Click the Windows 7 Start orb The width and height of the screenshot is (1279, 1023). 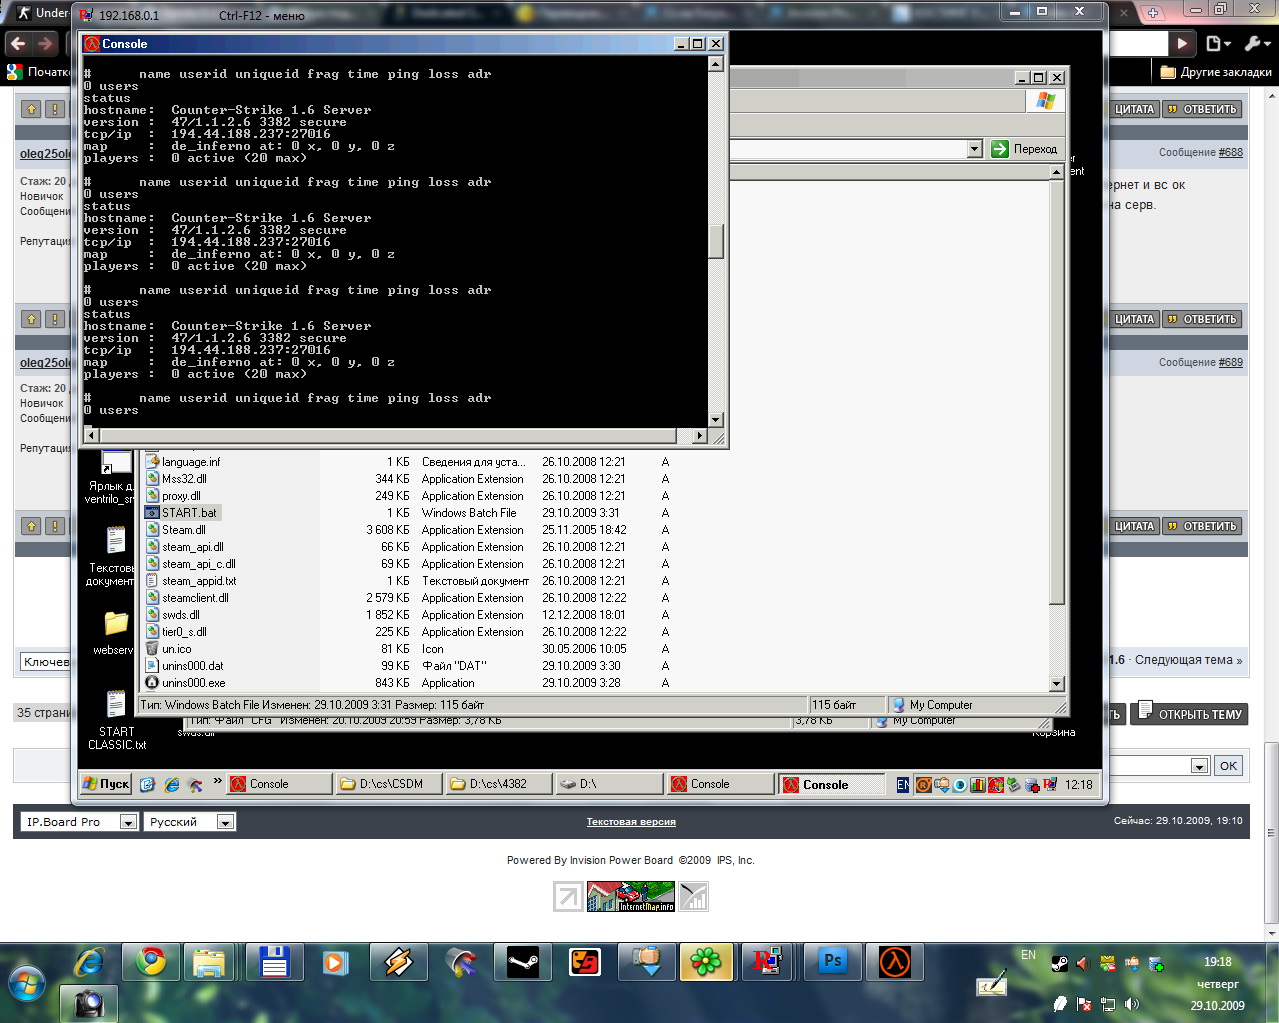tap(26, 984)
